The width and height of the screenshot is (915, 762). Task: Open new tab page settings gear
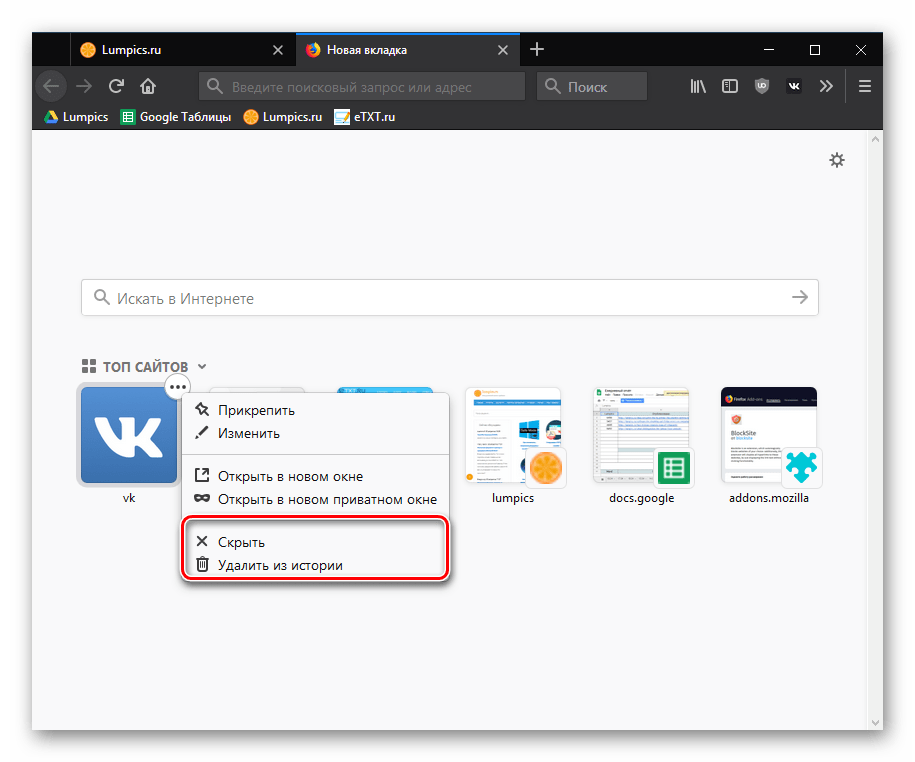(837, 160)
